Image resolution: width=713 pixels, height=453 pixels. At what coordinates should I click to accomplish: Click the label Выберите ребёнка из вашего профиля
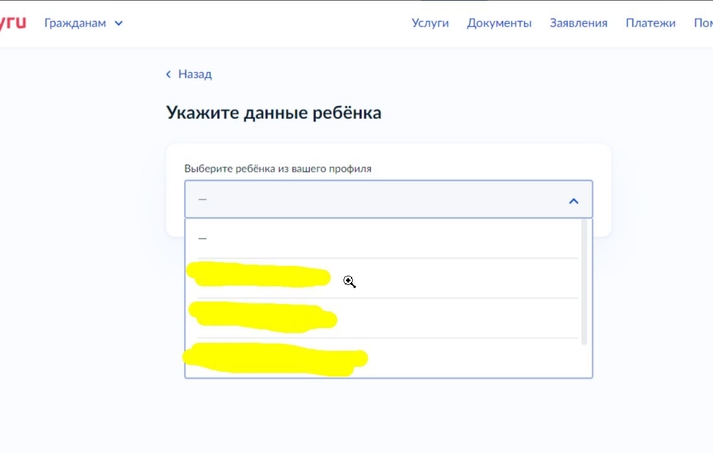tap(277, 169)
